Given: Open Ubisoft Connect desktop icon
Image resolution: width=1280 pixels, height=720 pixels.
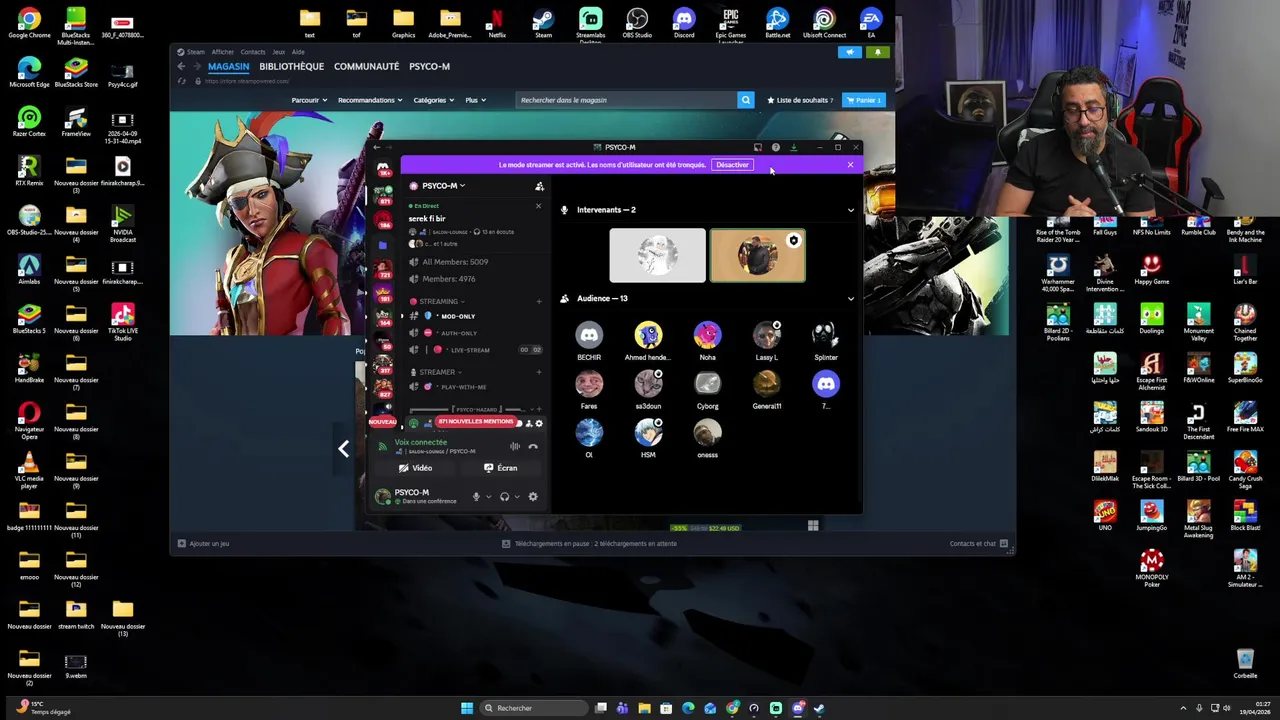Looking at the screenshot, I should [824, 22].
